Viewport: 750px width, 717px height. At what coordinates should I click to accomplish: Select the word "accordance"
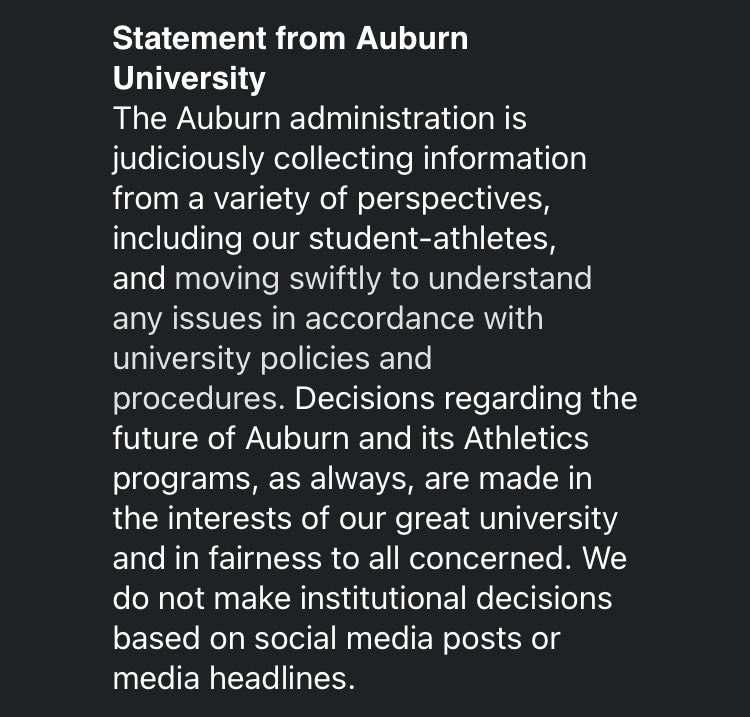coord(389,319)
